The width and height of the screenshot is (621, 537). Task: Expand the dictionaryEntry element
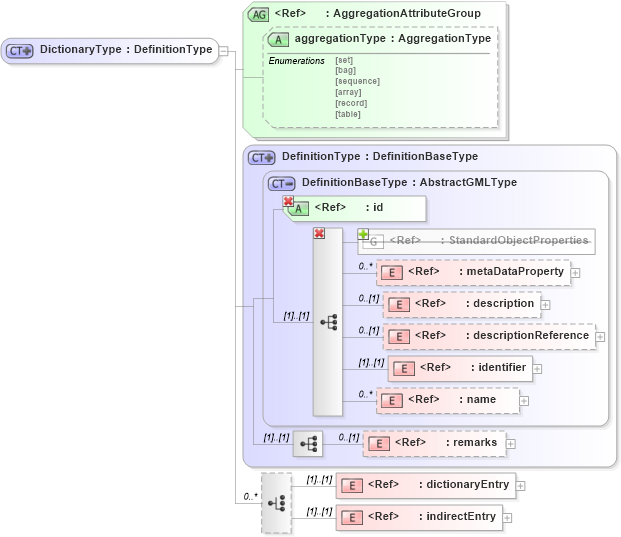(x=521, y=486)
